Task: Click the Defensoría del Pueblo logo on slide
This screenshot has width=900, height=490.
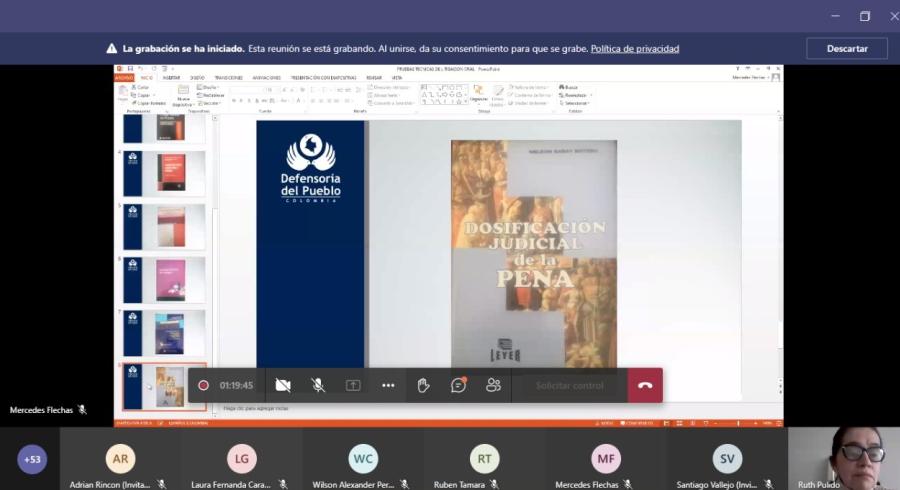Action: click(310, 167)
